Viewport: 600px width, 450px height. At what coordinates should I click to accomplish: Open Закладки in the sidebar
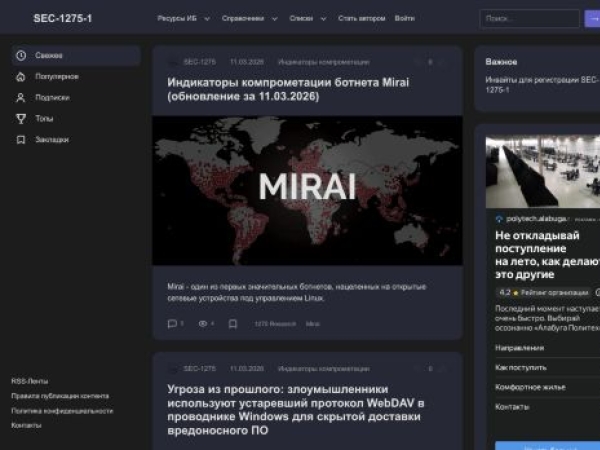52,140
